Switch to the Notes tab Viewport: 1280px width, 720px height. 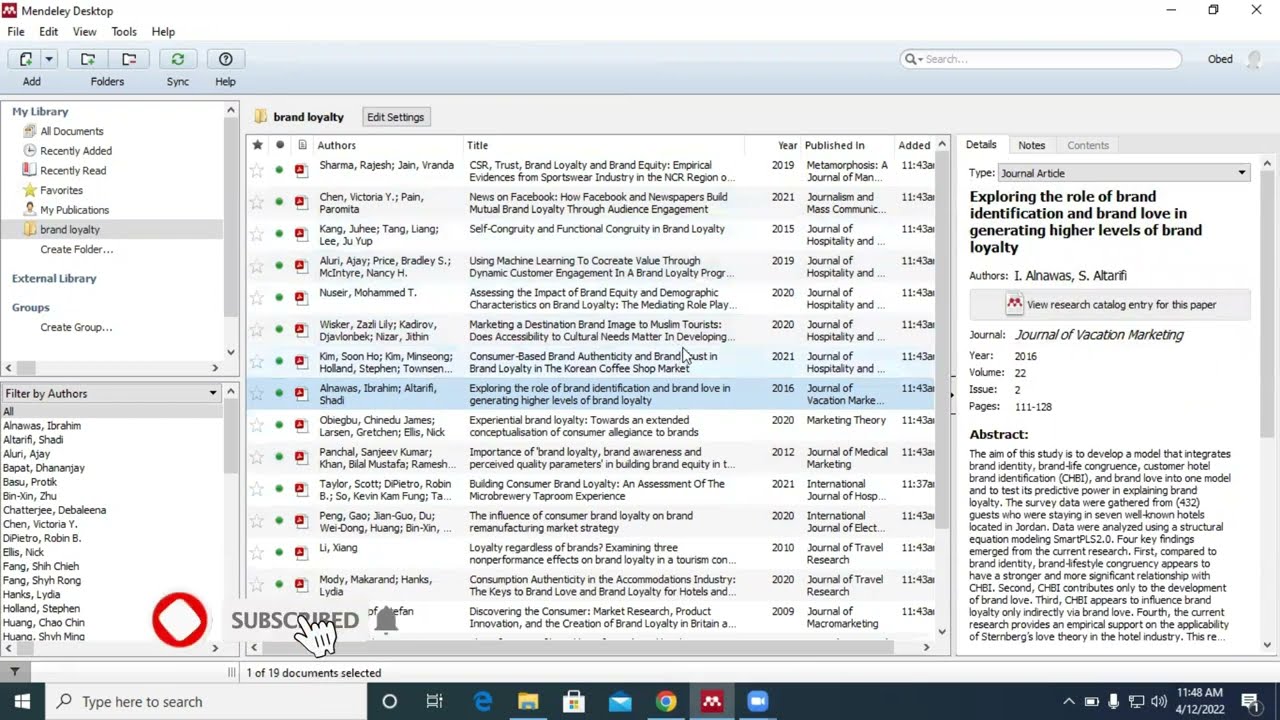coord(1031,145)
